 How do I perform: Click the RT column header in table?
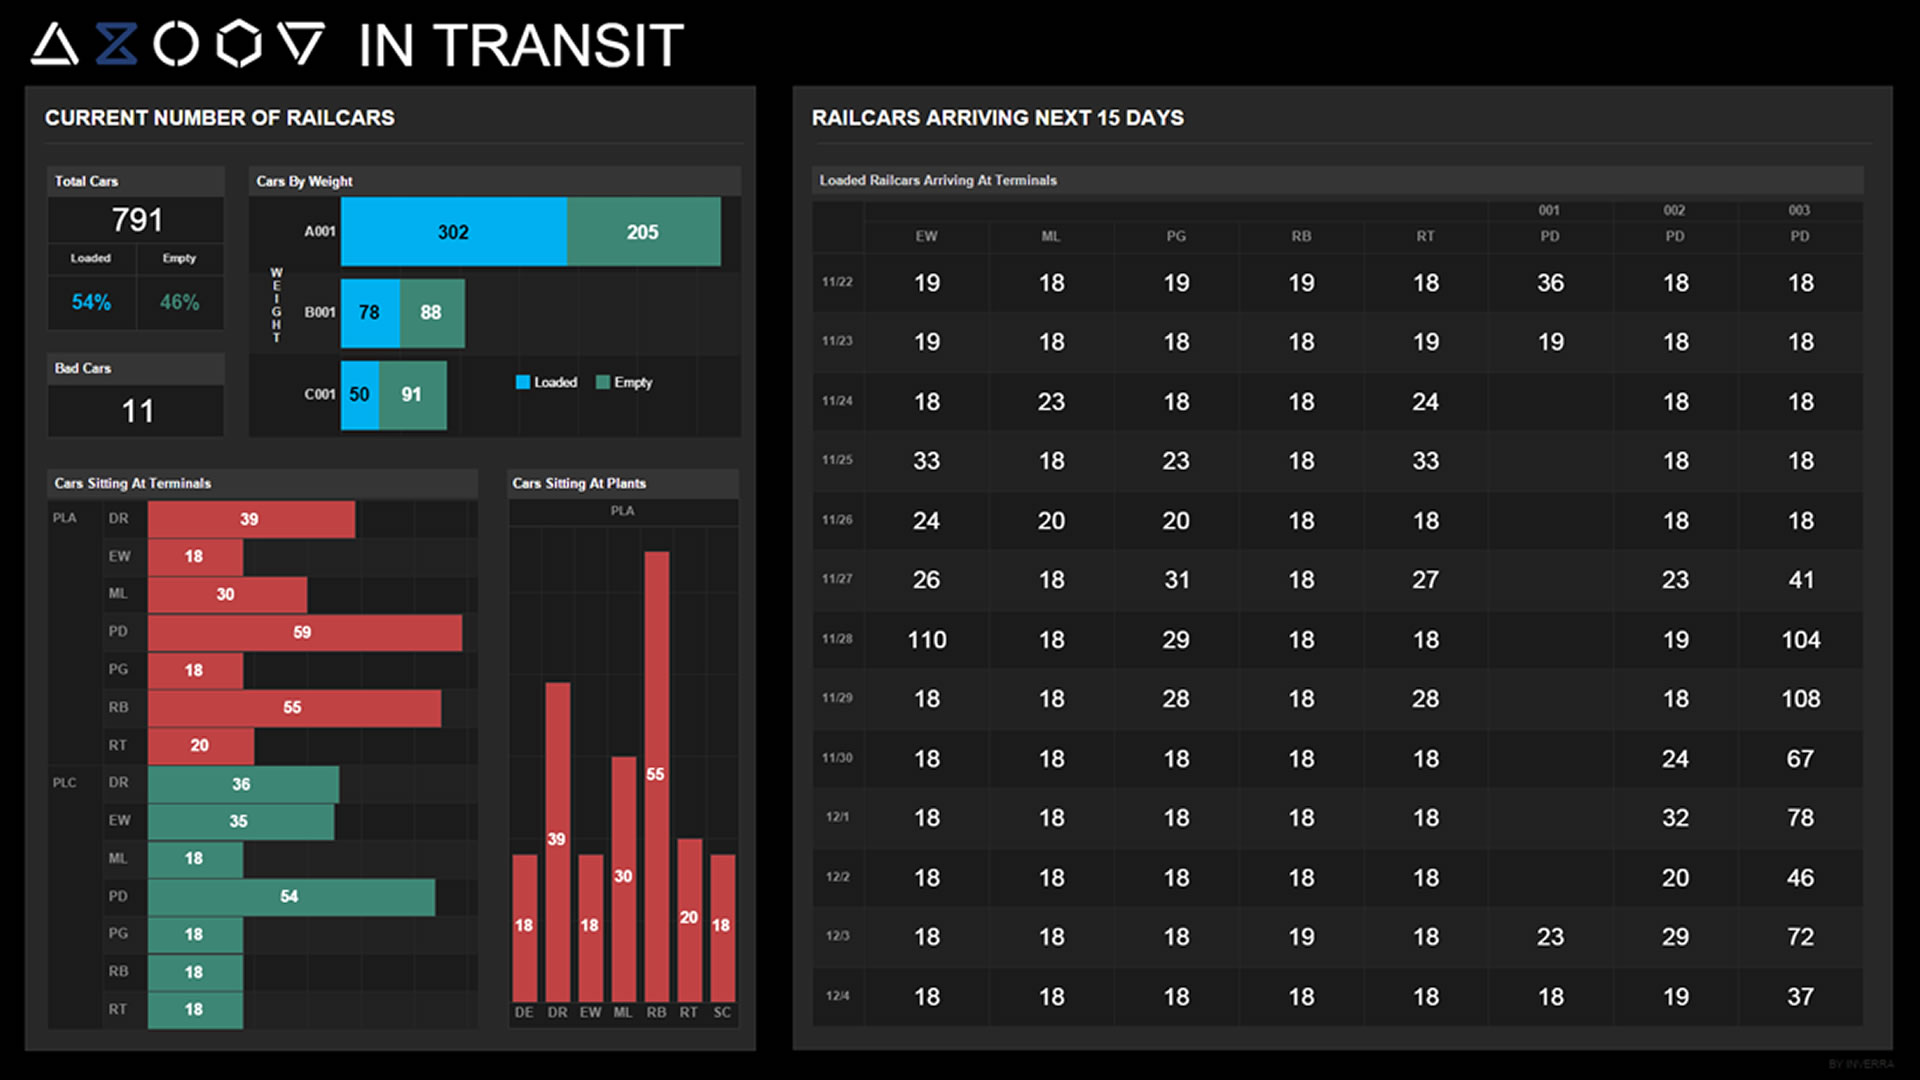(x=1425, y=236)
